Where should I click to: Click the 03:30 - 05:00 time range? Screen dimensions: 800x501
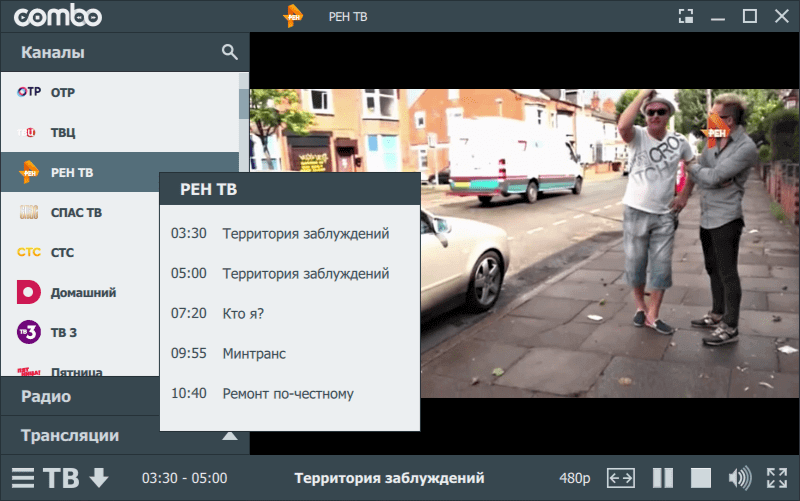click(x=185, y=478)
